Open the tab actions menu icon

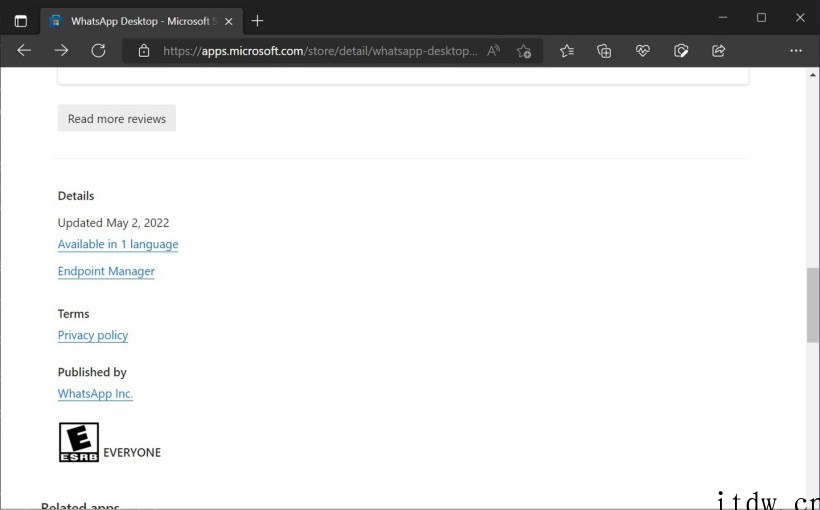(20, 21)
